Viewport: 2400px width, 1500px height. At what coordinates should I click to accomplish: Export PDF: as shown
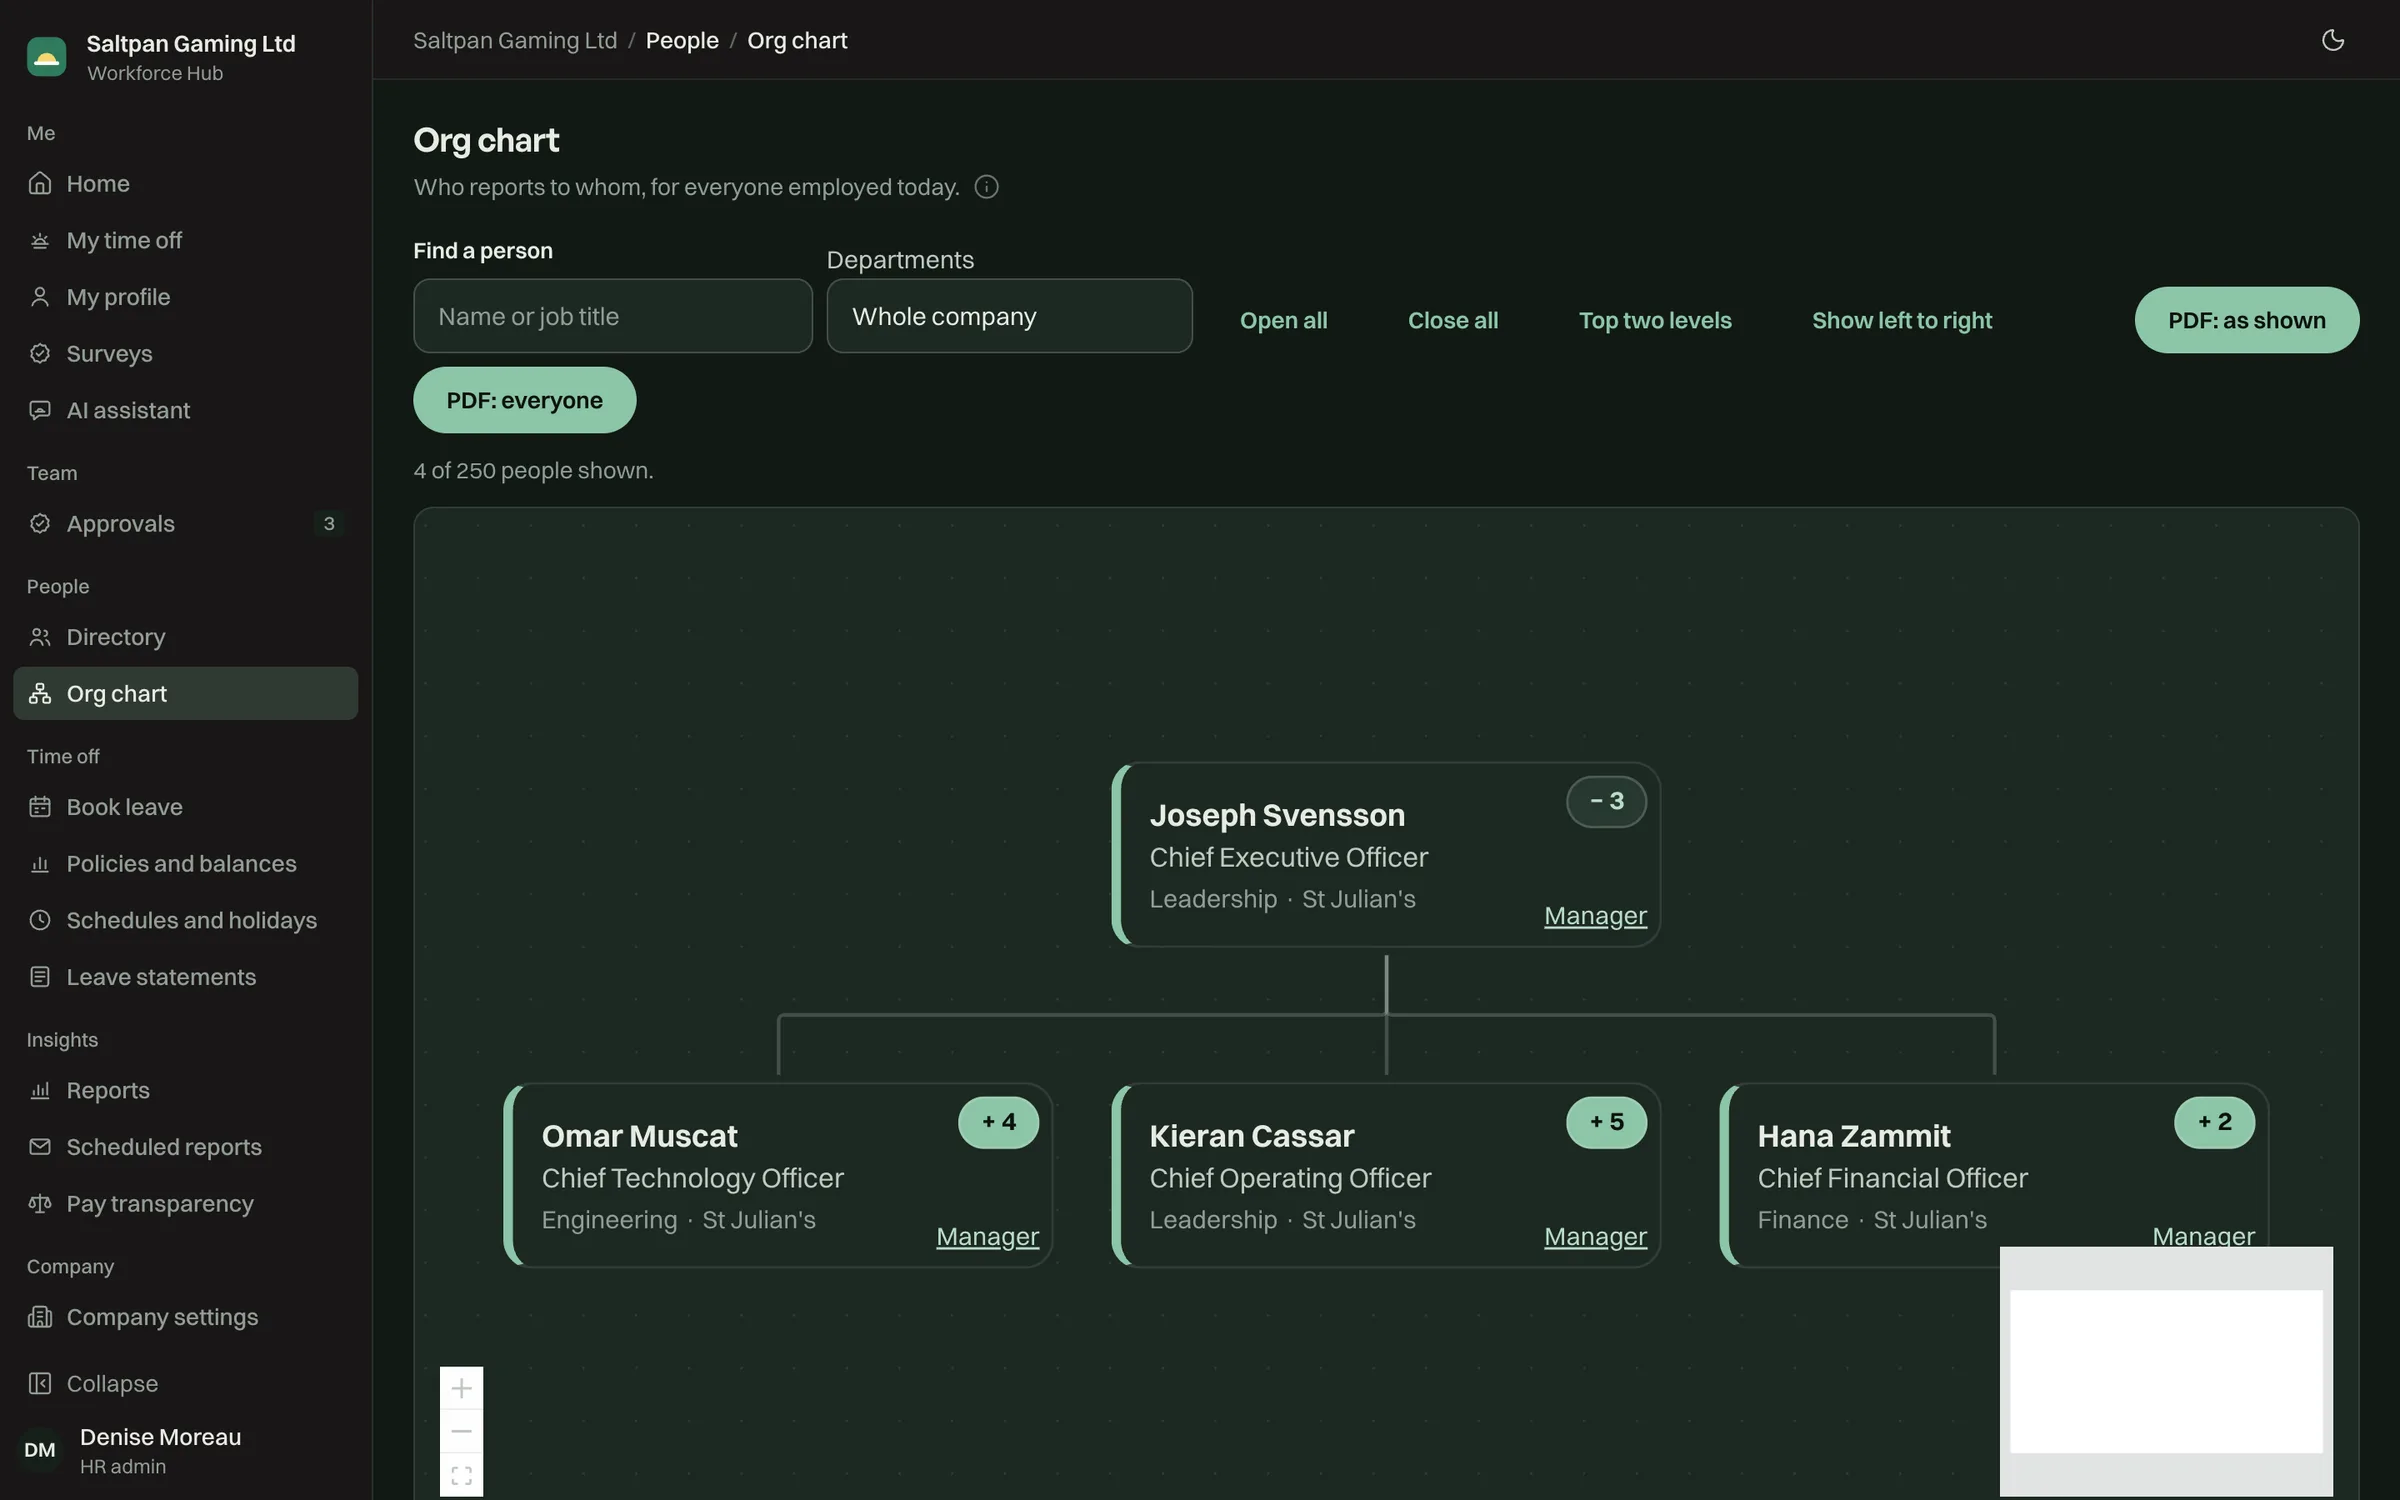tap(2246, 320)
